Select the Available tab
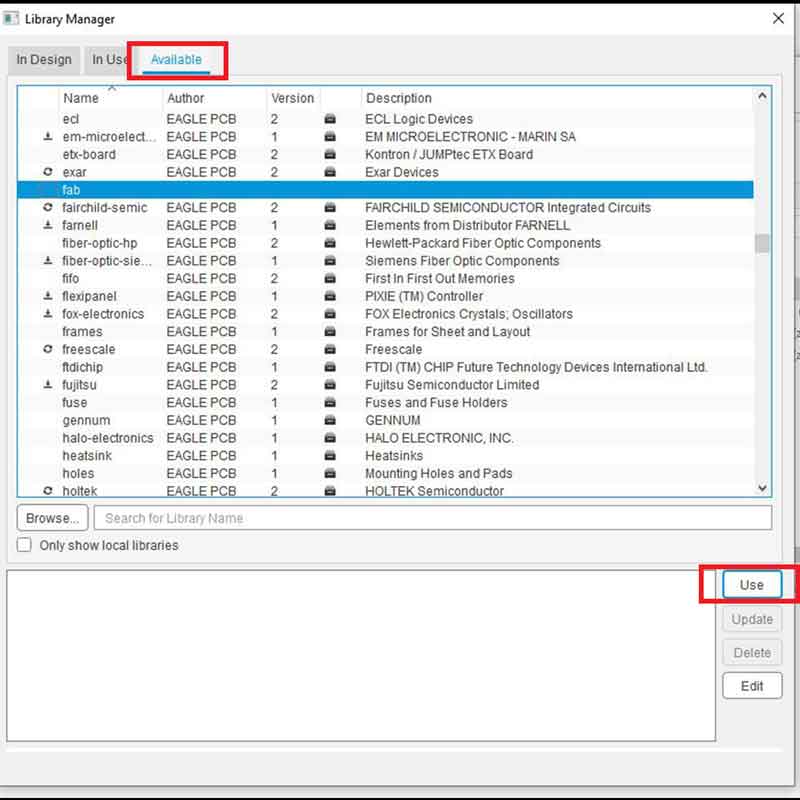The image size is (800, 800). pyautogui.click(x=176, y=60)
